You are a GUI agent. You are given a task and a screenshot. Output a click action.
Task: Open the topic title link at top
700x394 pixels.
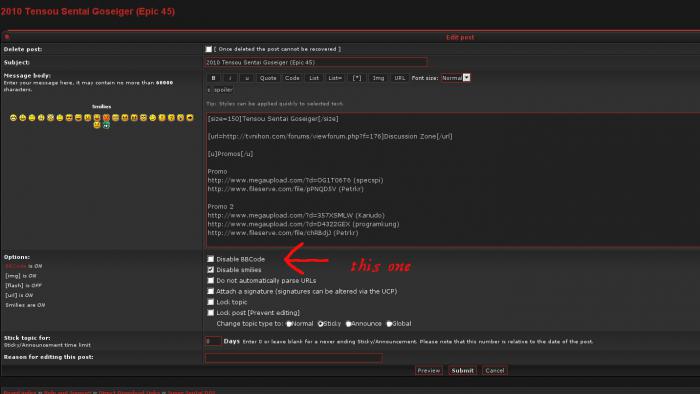tap(88, 12)
